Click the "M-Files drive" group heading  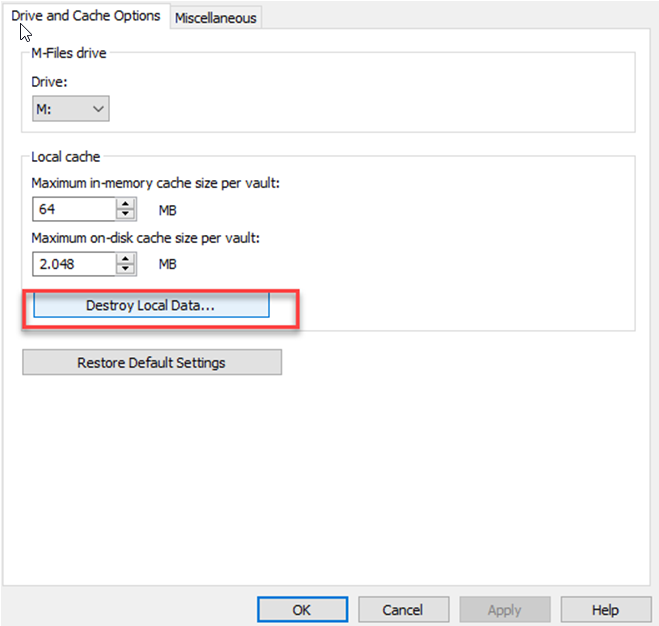(x=69, y=52)
